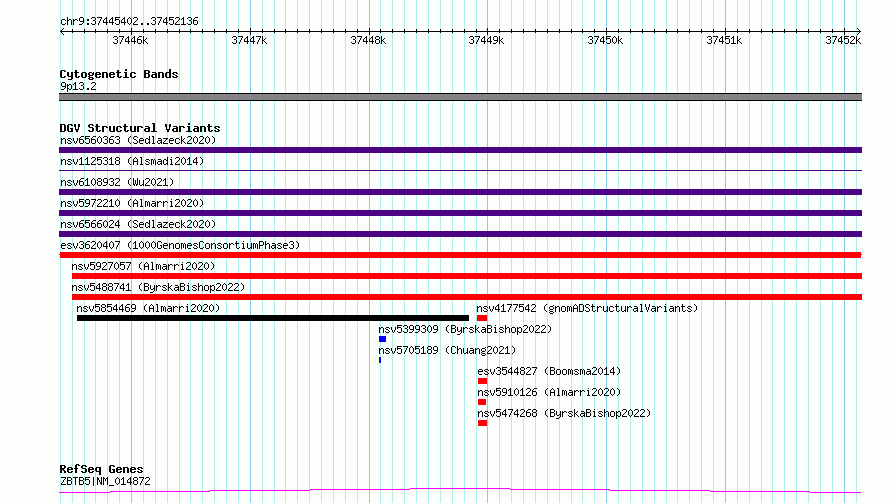Click the magenta ZBTB5 gene line
The image size is (890, 503).
tap(460, 491)
